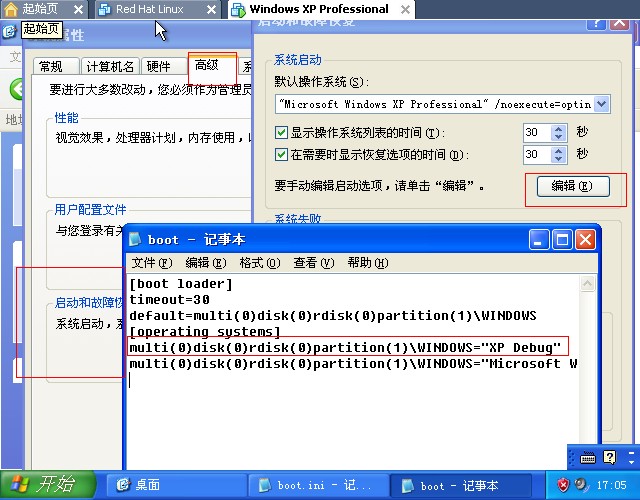The image size is (640, 500).
Task: Toggle 显示操作系统列表的时间 checkbox
Action: pos(281,132)
